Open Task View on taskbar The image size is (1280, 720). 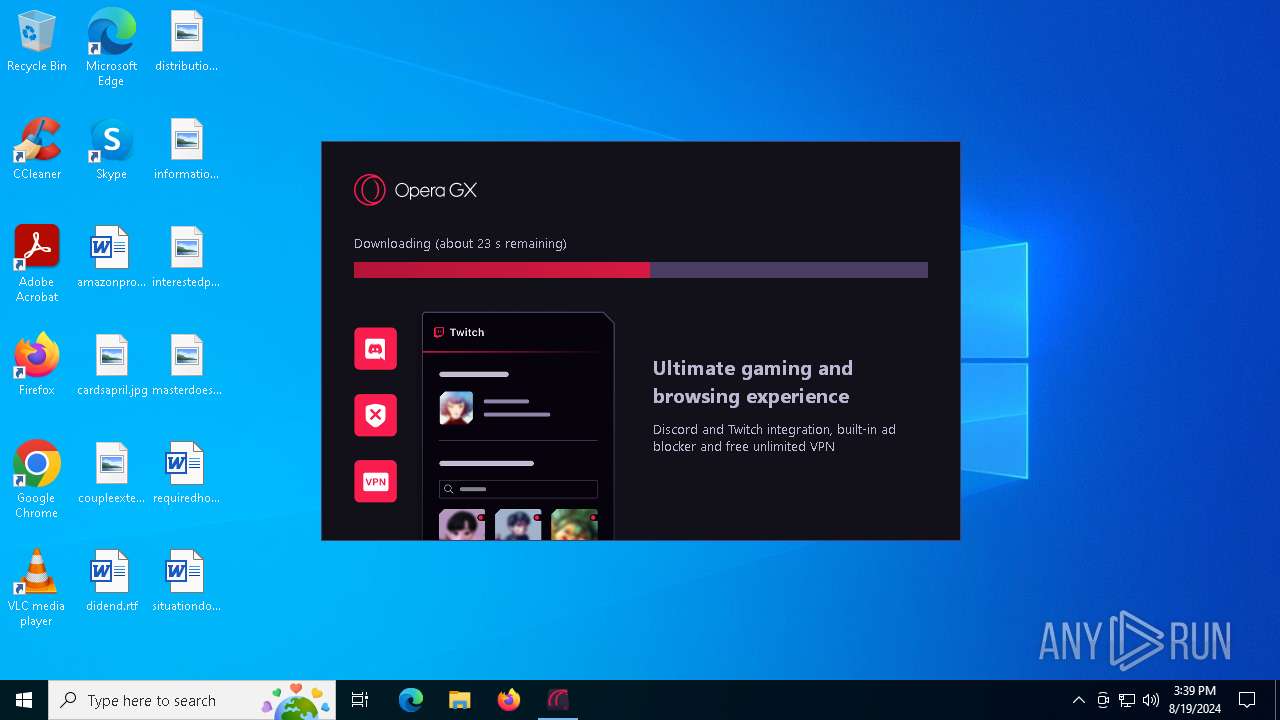click(360, 700)
